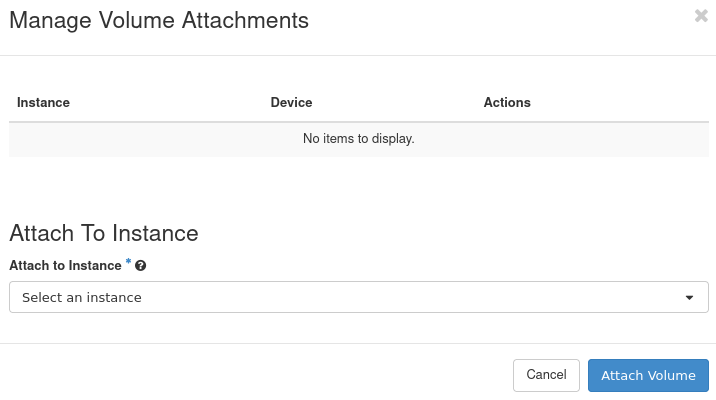
Task: Click the Actions column header
Action: pyautogui.click(x=507, y=103)
